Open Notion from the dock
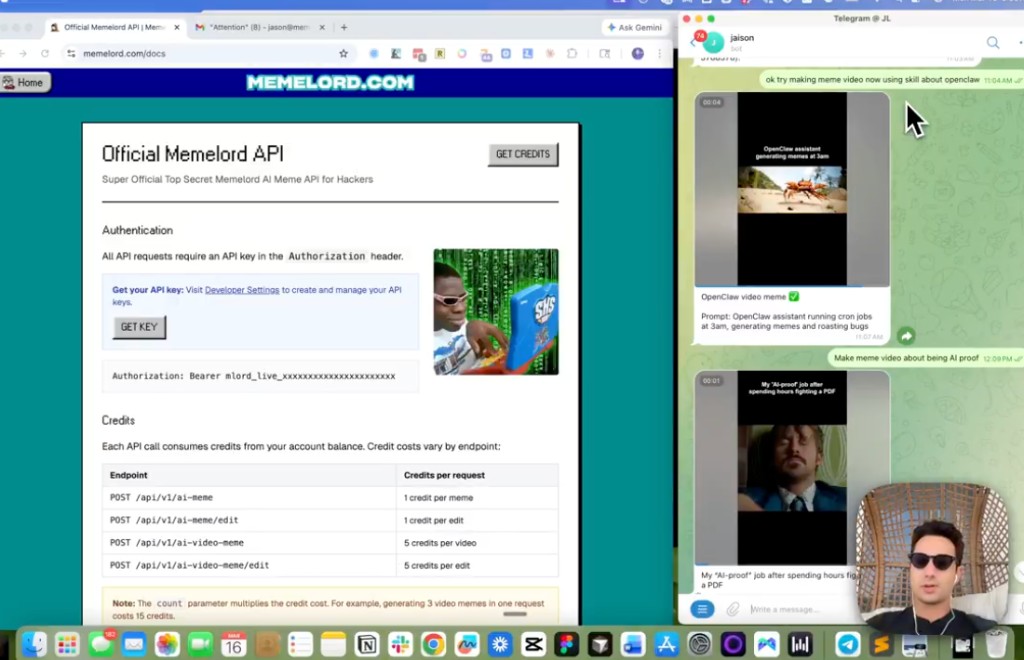This screenshot has width=1024, height=660. [x=367, y=645]
